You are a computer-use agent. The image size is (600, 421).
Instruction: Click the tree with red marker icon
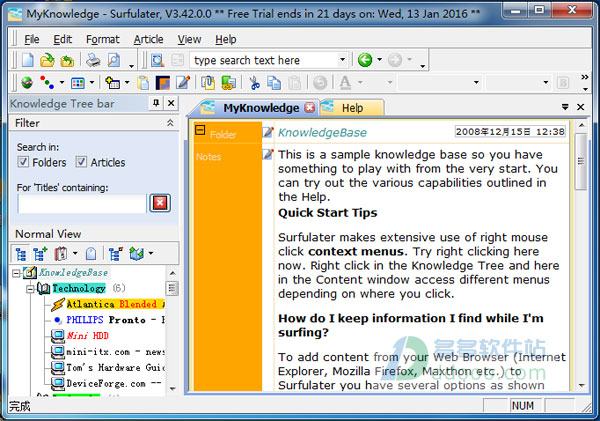click(116, 253)
